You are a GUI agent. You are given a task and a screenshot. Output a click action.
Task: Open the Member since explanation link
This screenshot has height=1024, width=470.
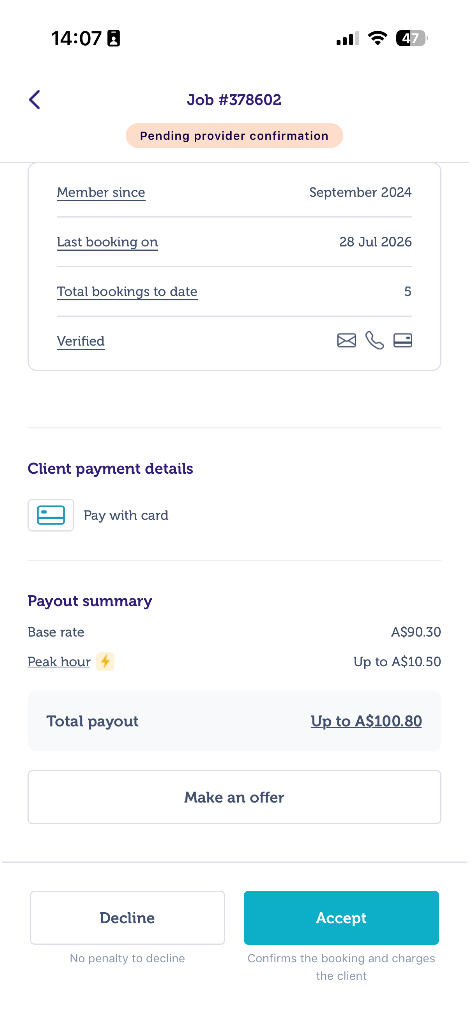101,193
